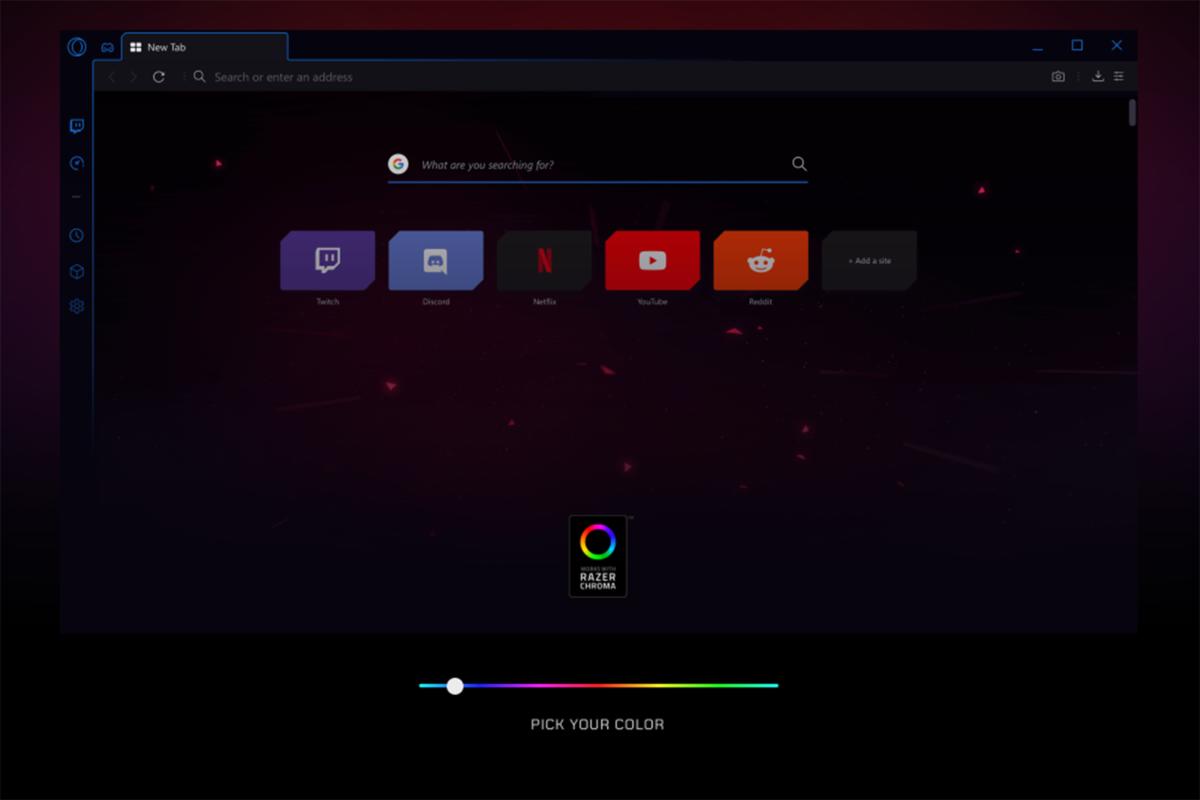This screenshot has width=1200, height=800.
Task: Take a snapshot with camera icon
Action: point(1058,77)
